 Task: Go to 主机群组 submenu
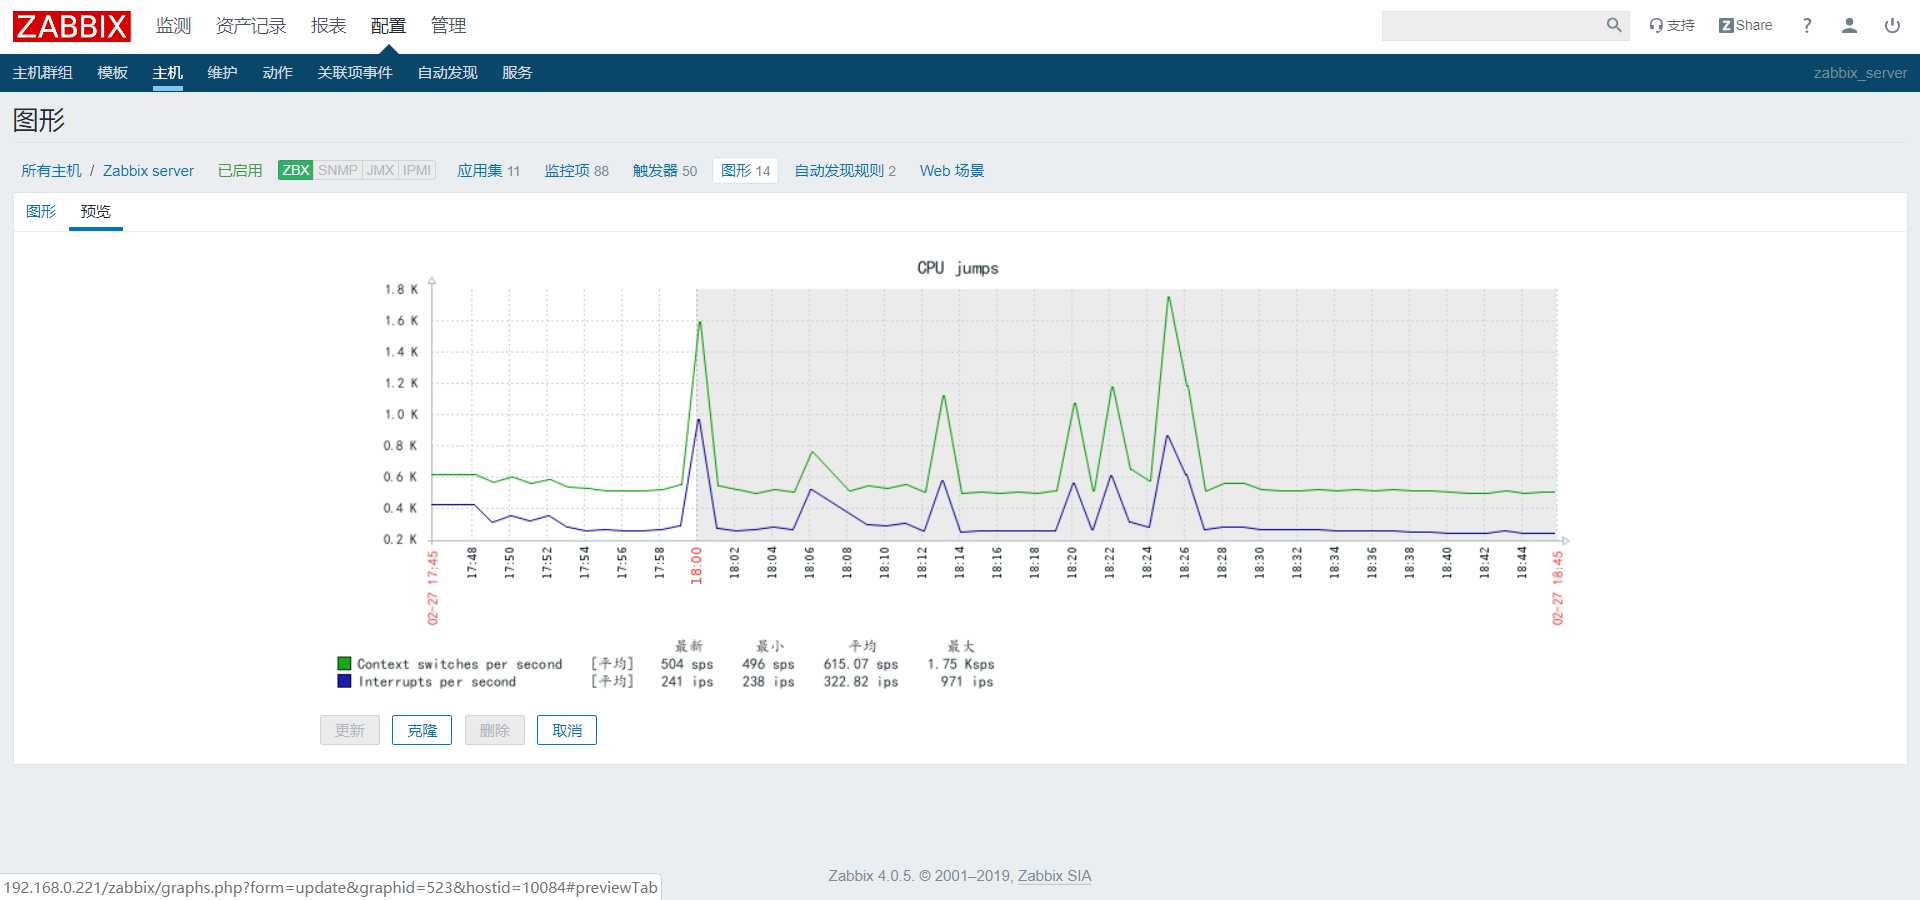pos(42,73)
